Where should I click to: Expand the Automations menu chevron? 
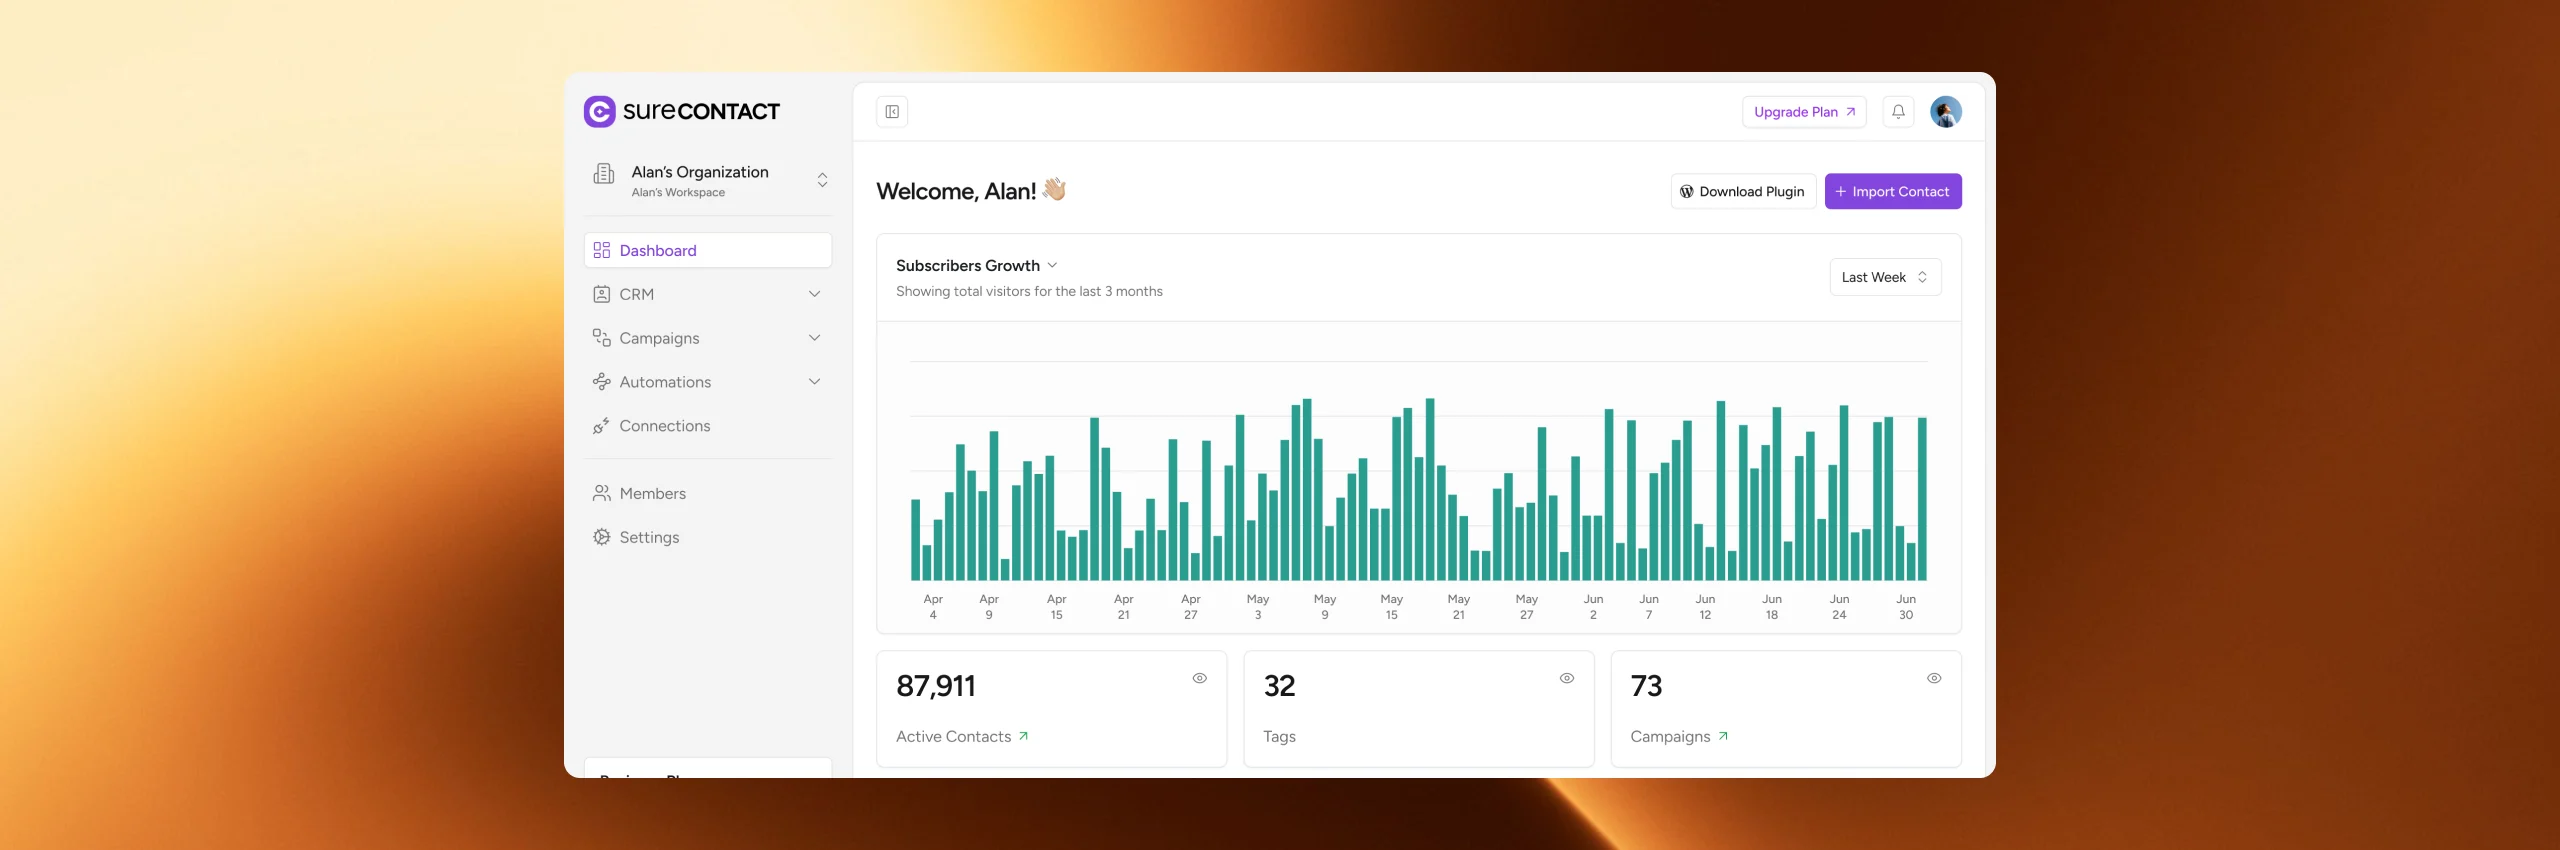click(815, 382)
